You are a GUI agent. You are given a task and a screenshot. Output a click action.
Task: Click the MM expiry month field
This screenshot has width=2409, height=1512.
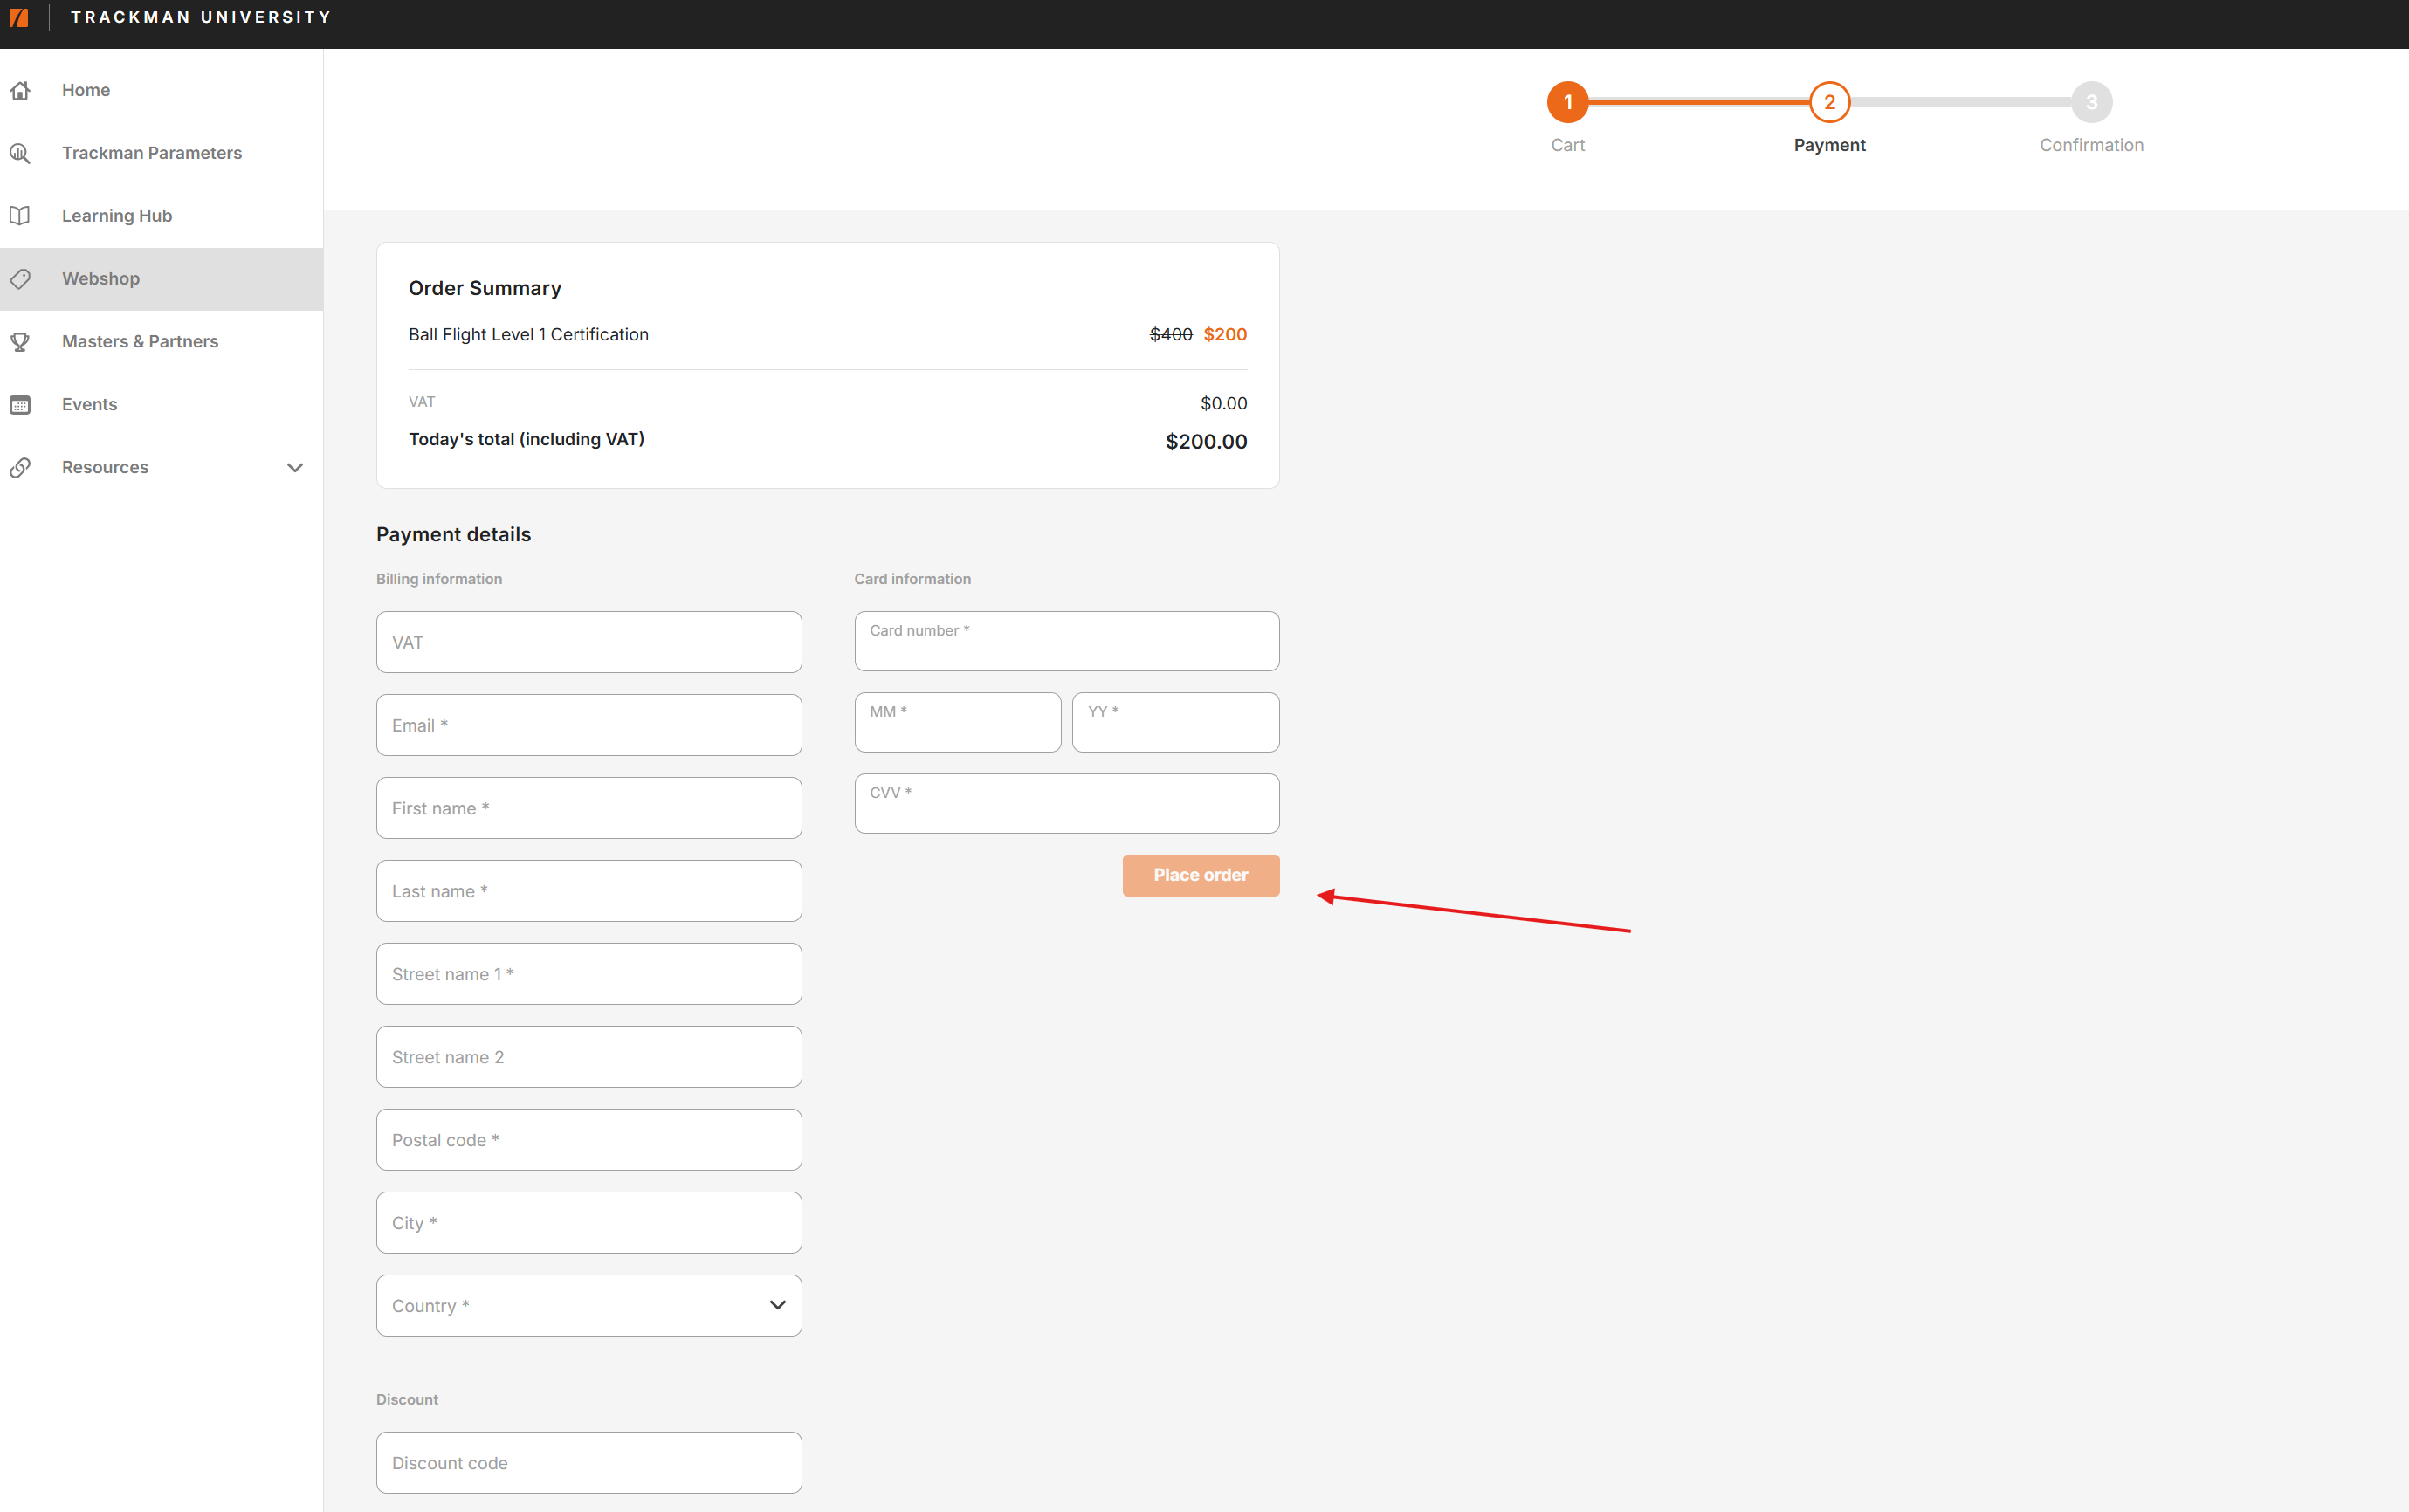(x=958, y=722)
